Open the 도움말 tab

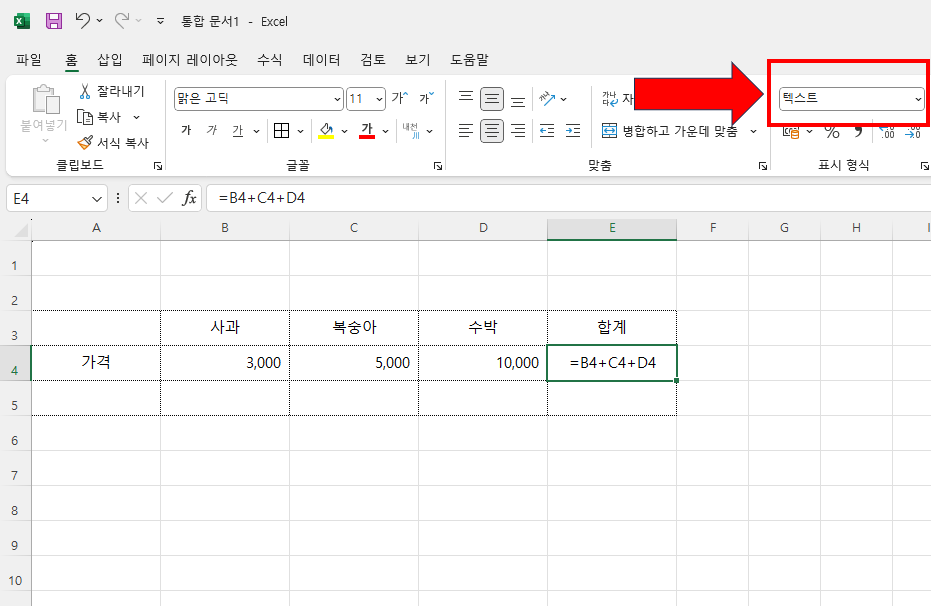(469, 60)
